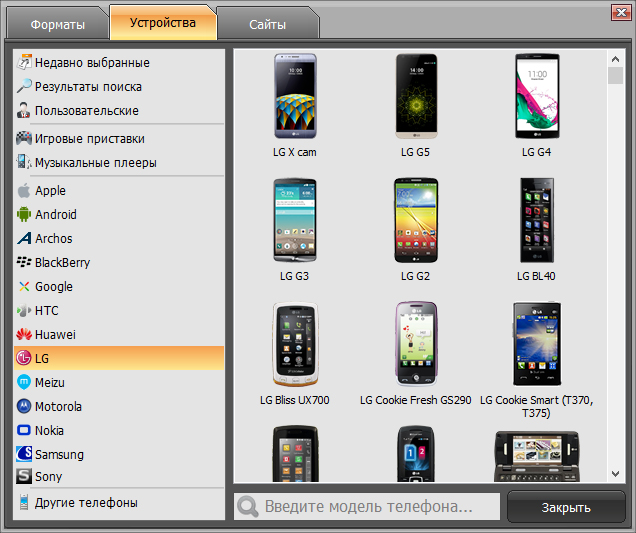Click the phone model search field

[x=367, y=506]
